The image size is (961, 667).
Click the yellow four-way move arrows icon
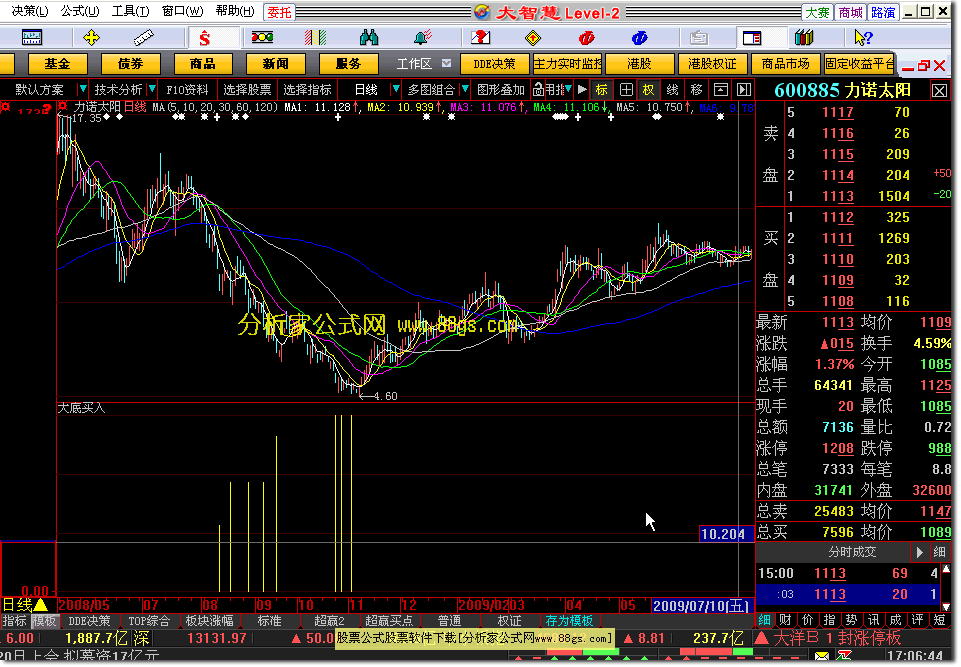91,38
